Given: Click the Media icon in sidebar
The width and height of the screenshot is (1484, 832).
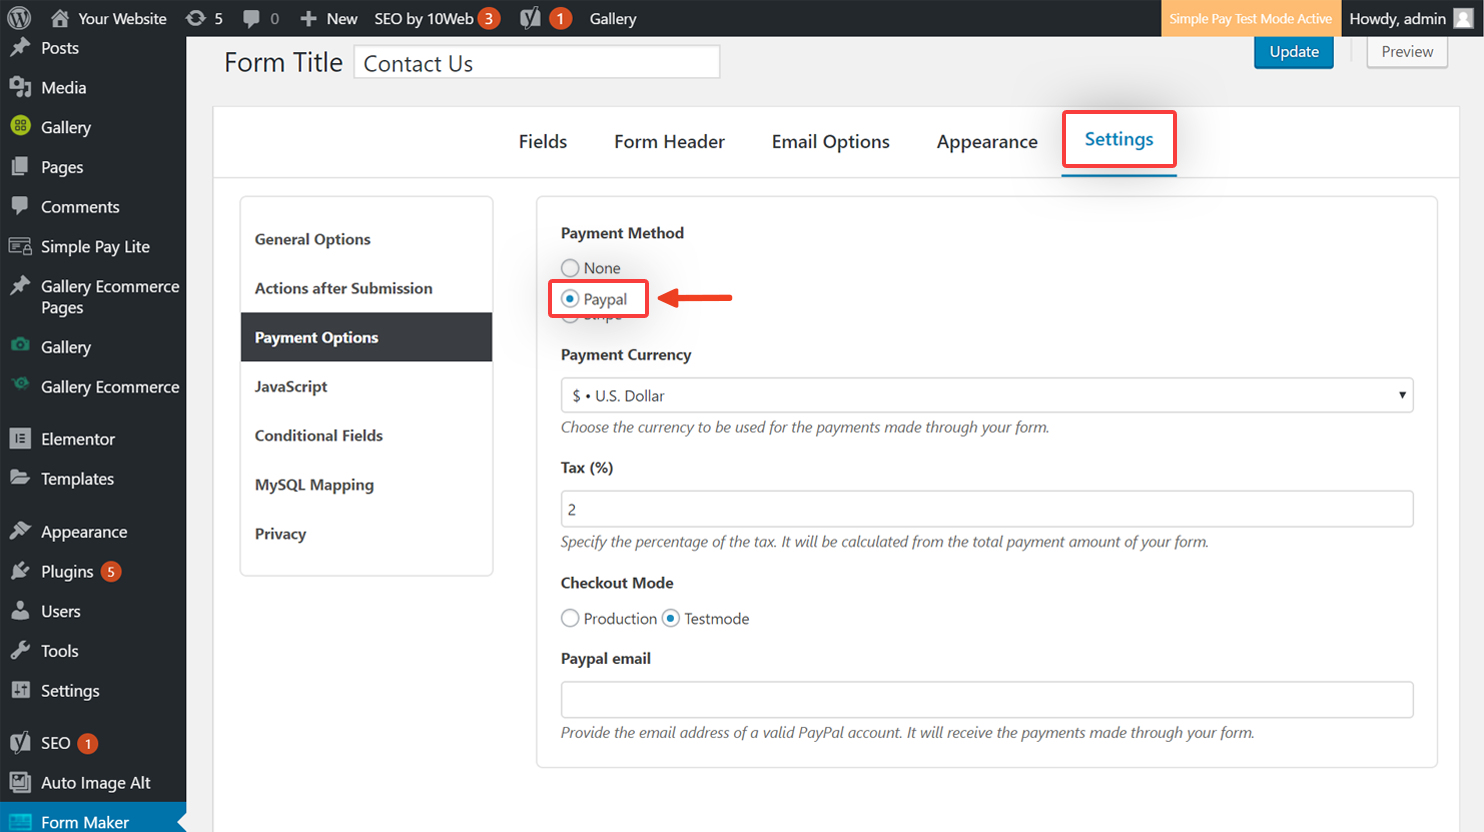Looking at the screenshot, I should point(20,87).
